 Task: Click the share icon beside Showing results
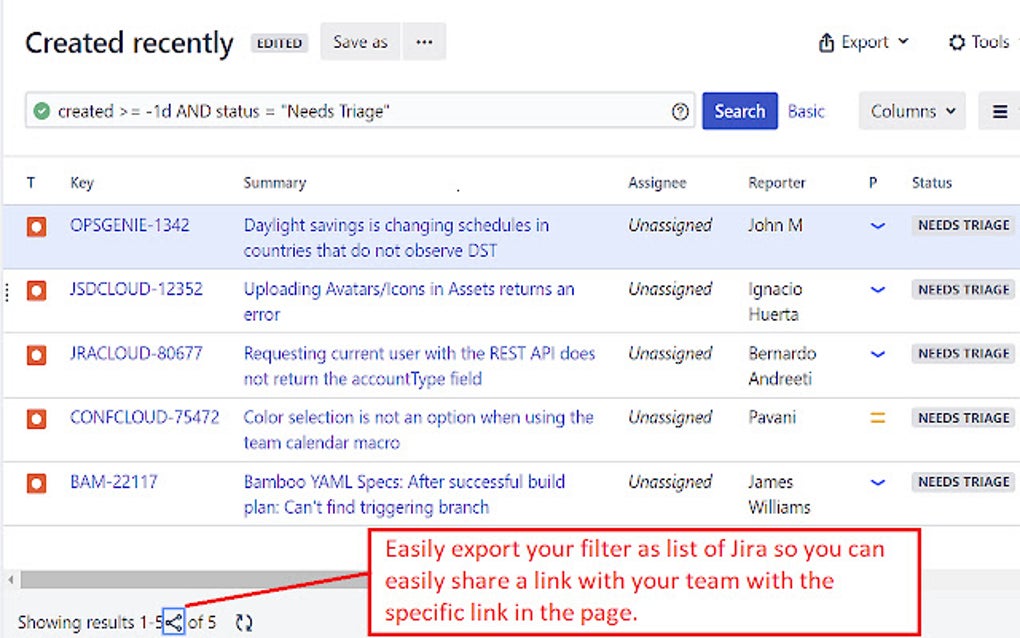coord(174,621)
